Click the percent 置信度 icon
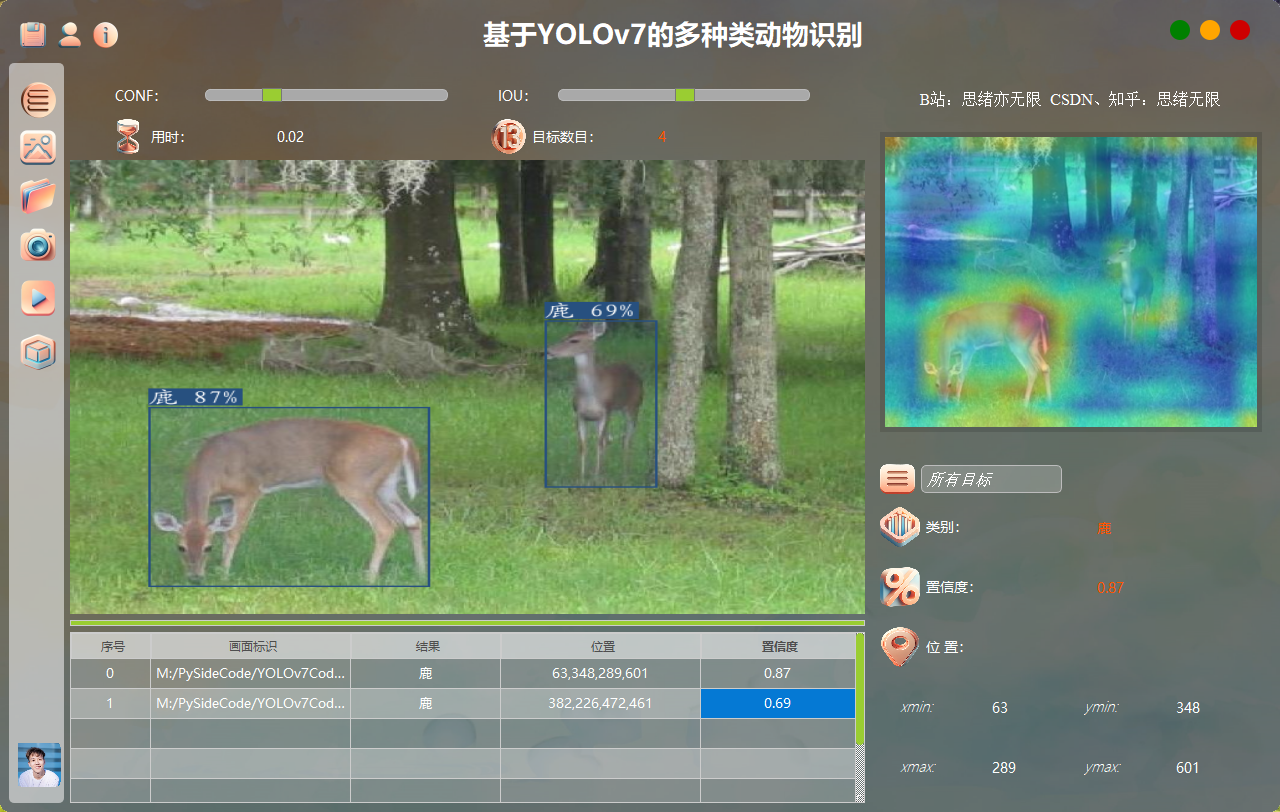The image size is (1280, 812). tap(899, 587)
